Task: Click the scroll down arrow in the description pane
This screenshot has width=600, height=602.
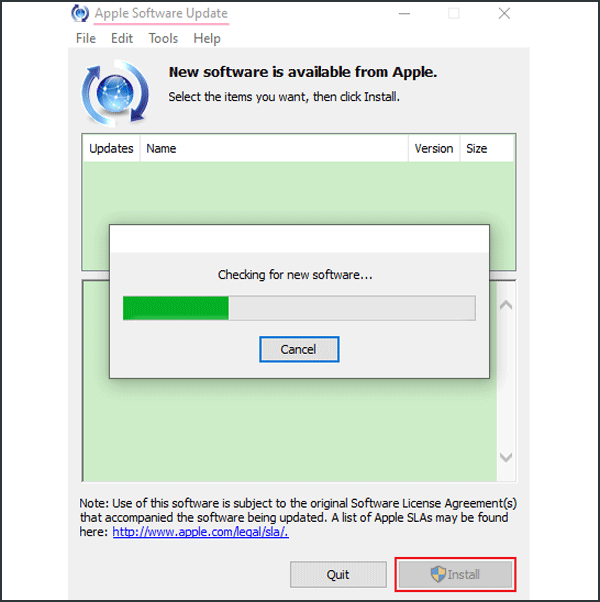Action: (506, 457)
